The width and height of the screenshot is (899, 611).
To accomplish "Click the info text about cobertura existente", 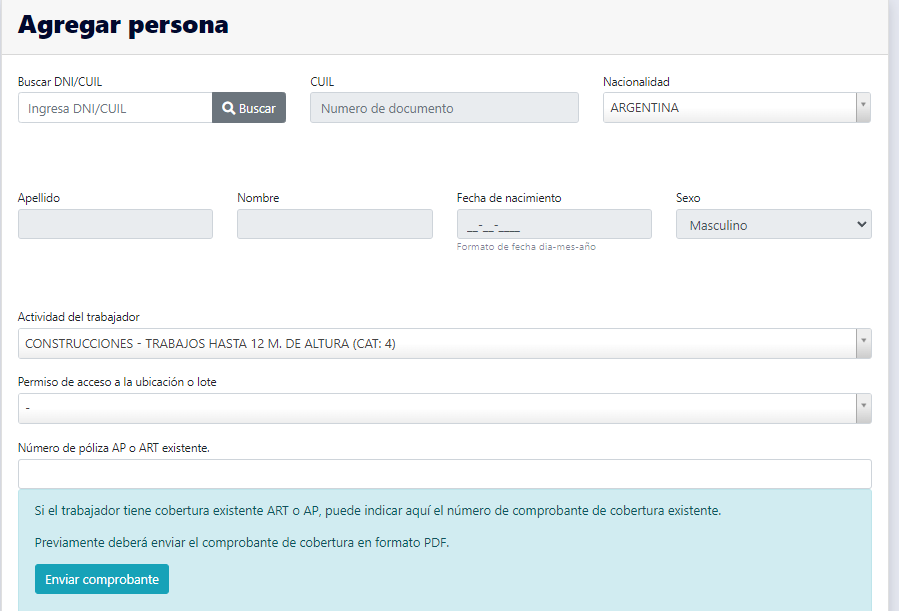I will coord(377,510).
